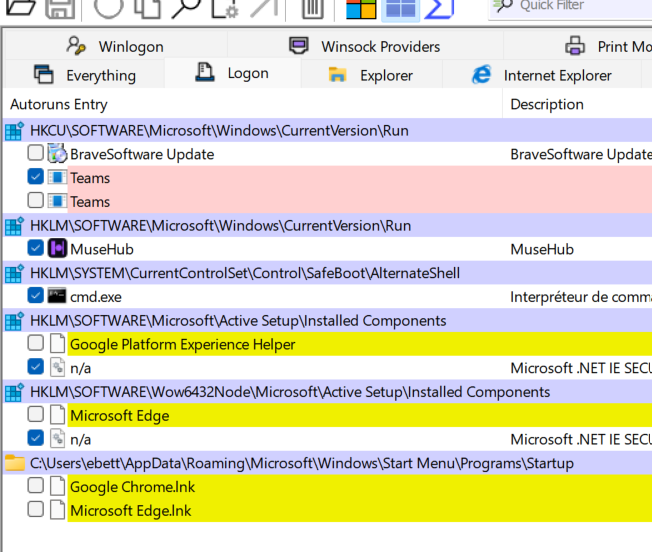Focus the Quick Filter search field

tap(570, 8)
